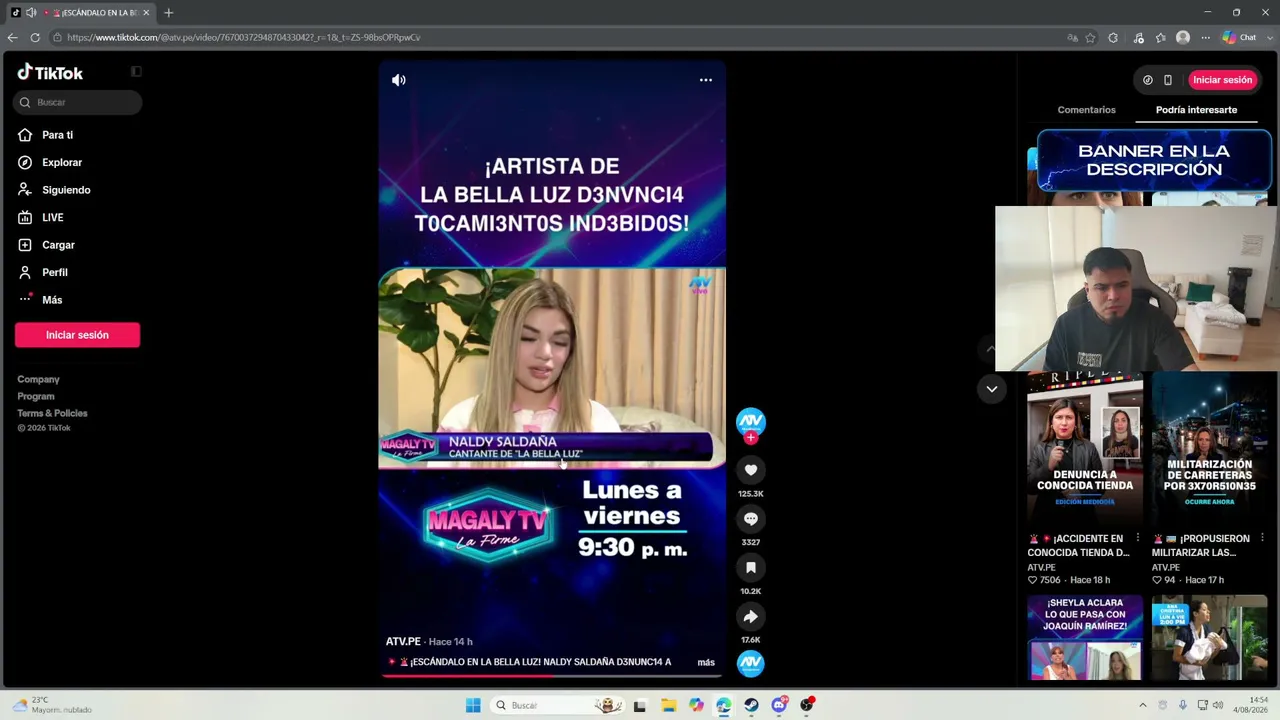Open the browser profile avatar
The height and width of the screenshot is (720, 1280).
coord(1183,37)
